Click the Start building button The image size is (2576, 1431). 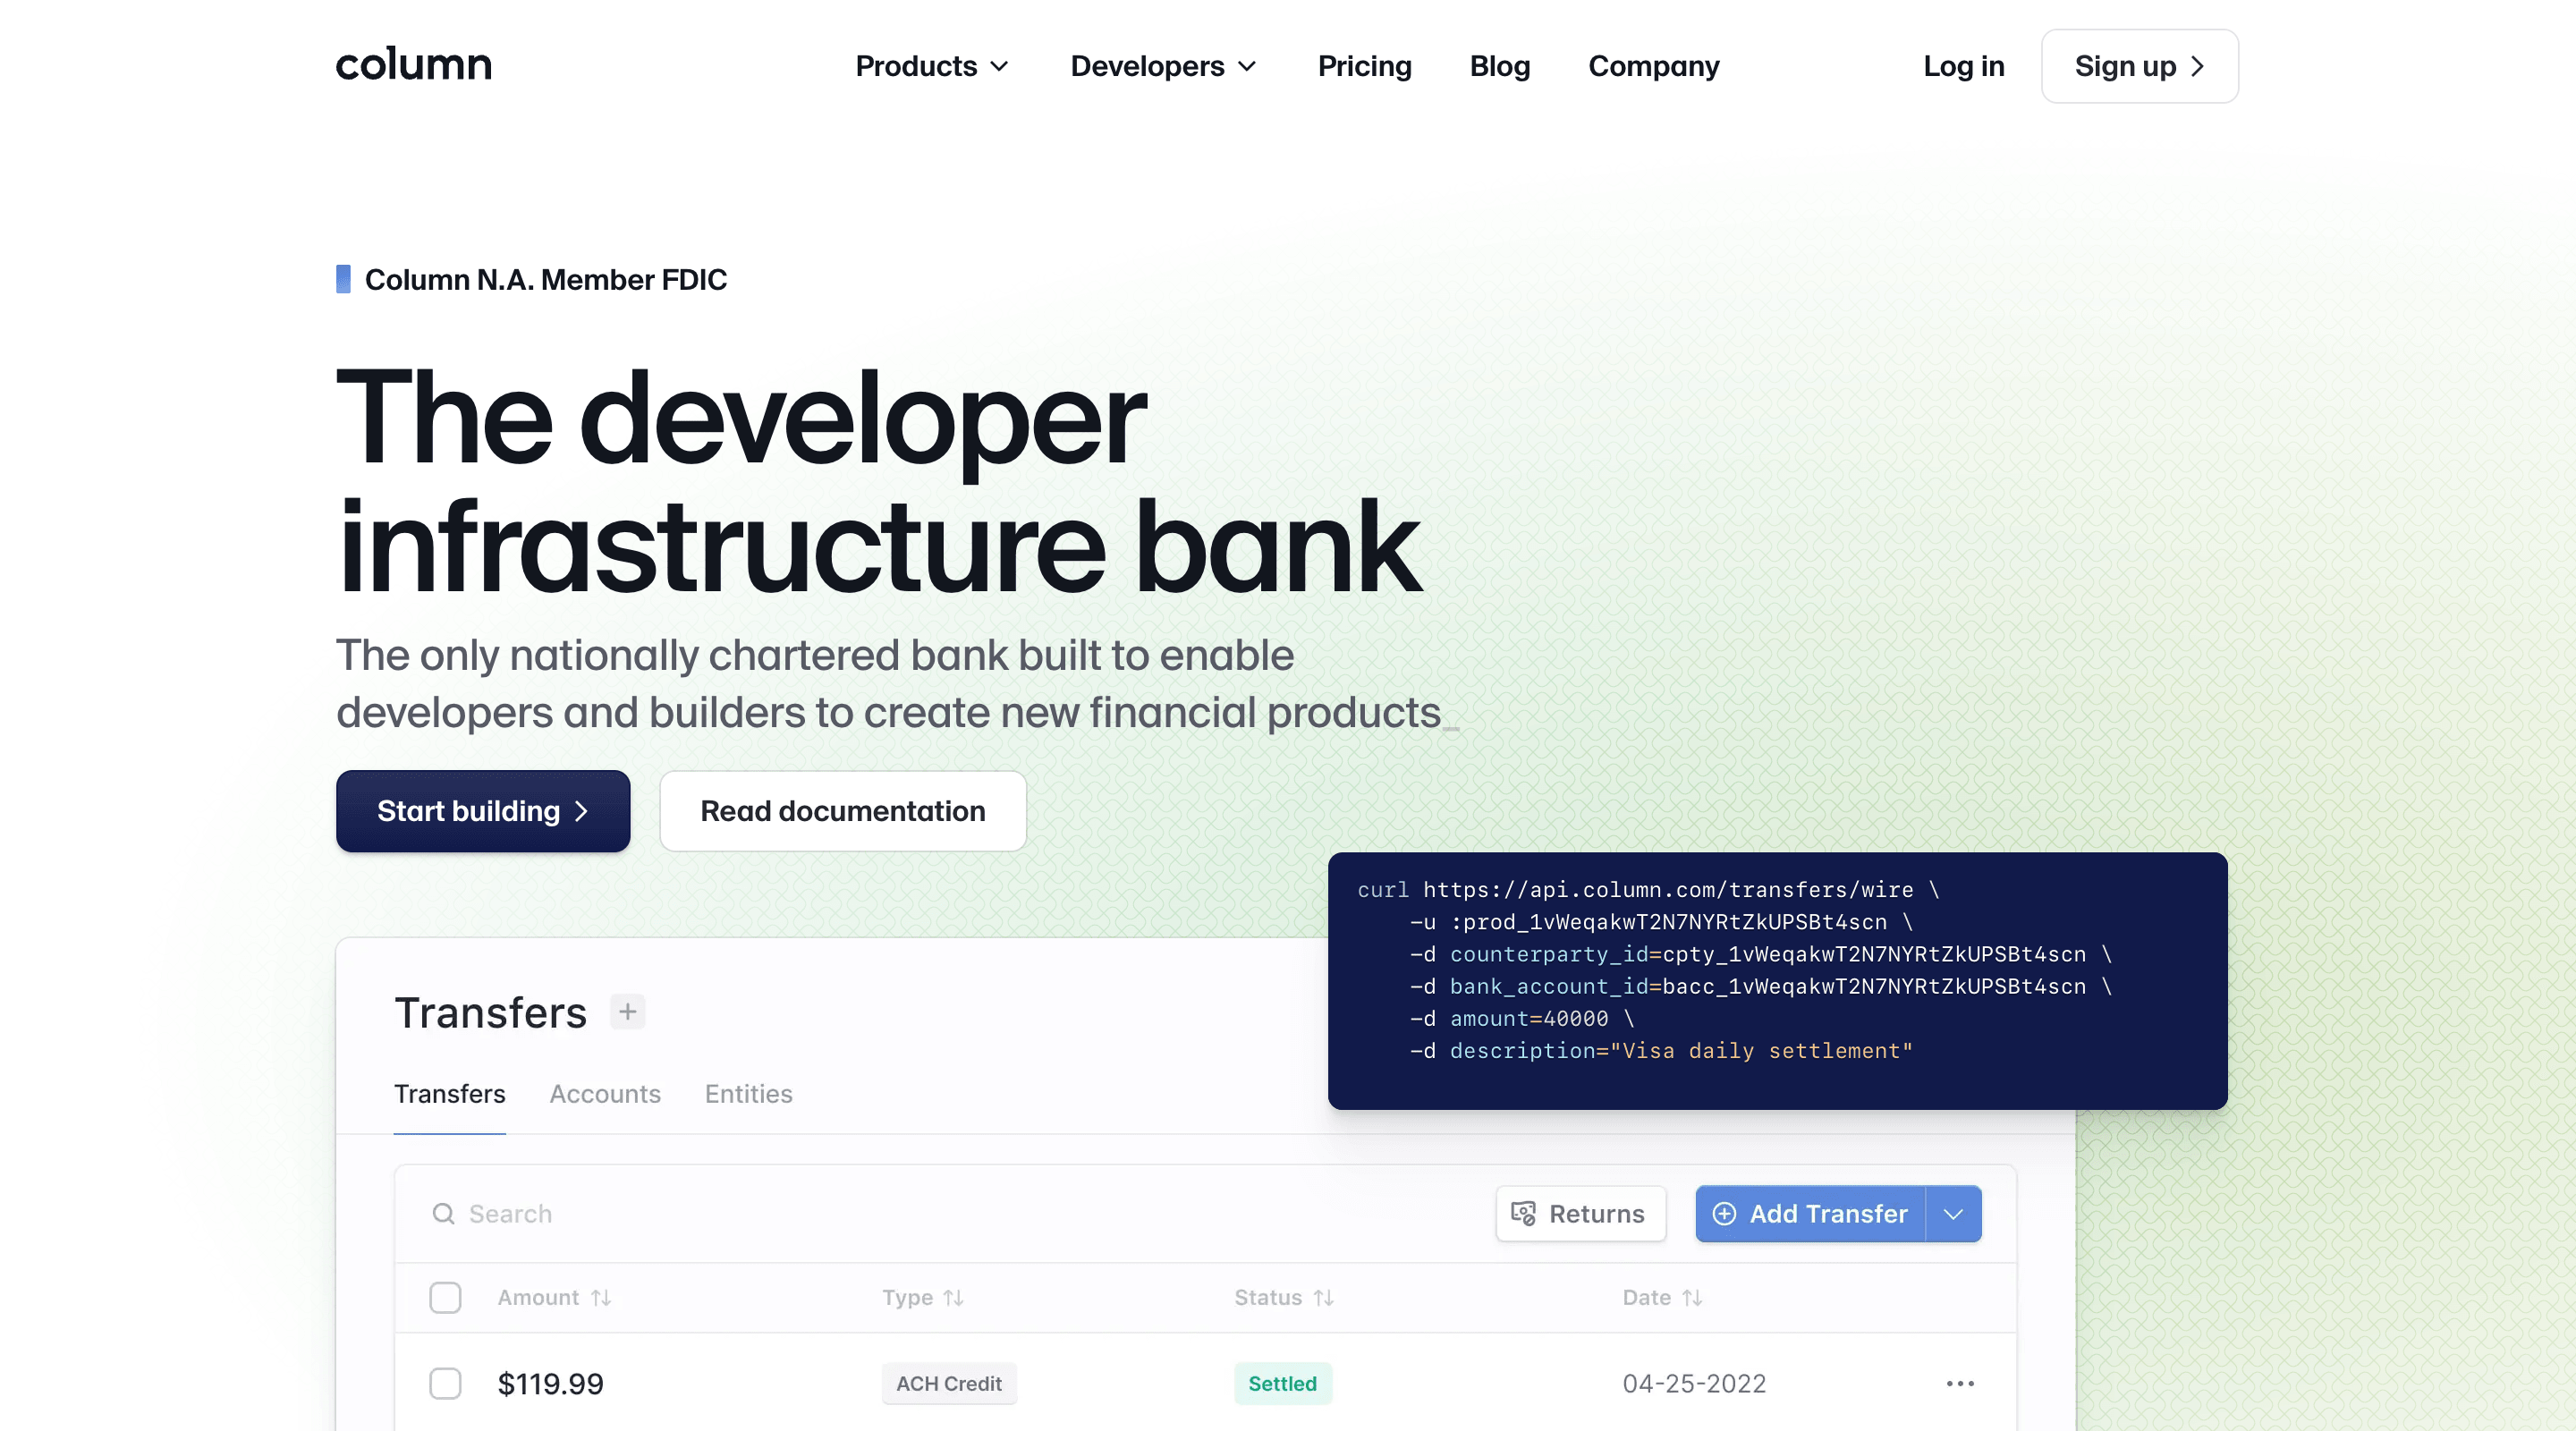coord(483,810)
